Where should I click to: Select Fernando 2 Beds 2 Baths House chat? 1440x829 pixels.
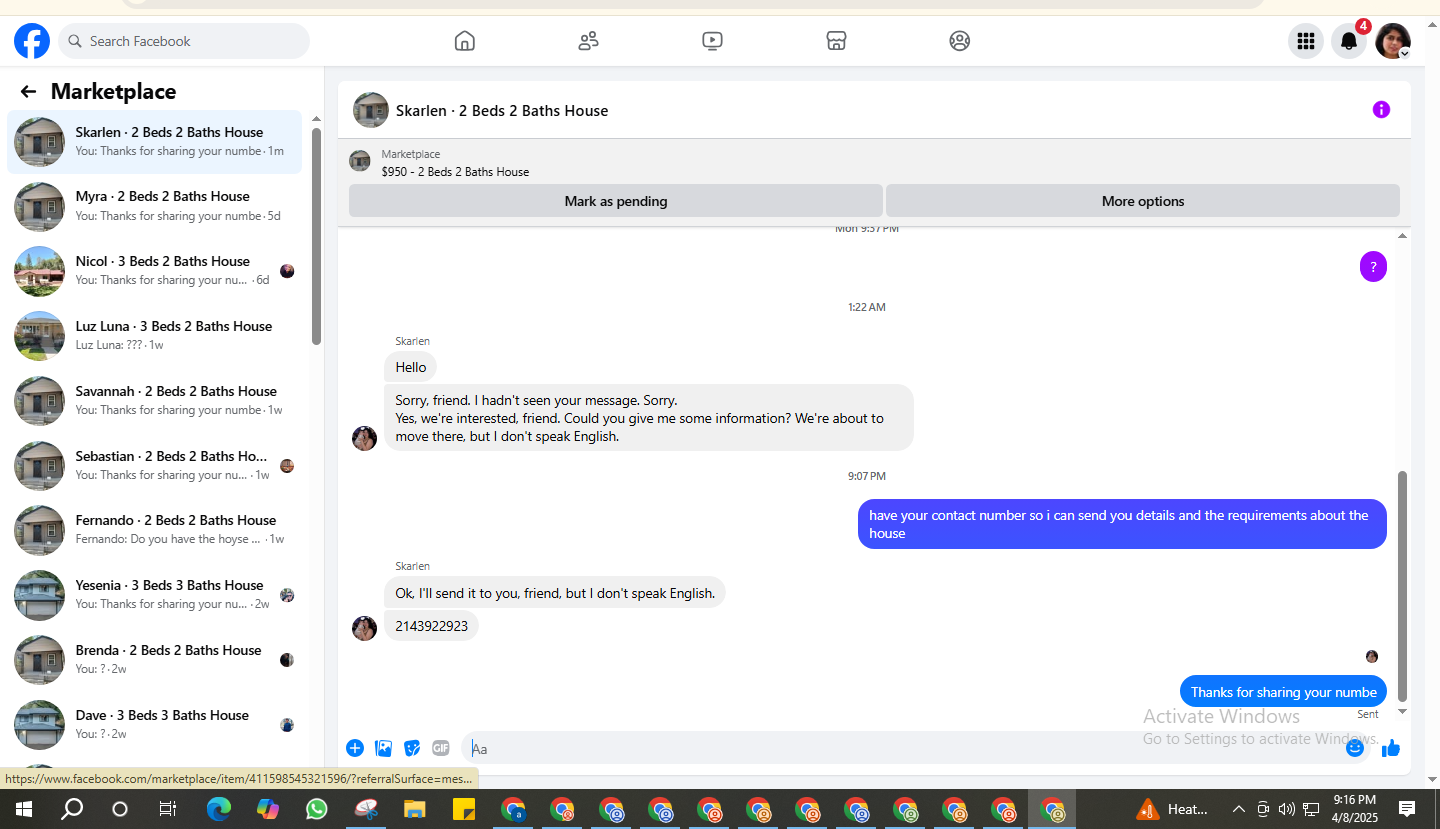[x=155, y=530]
